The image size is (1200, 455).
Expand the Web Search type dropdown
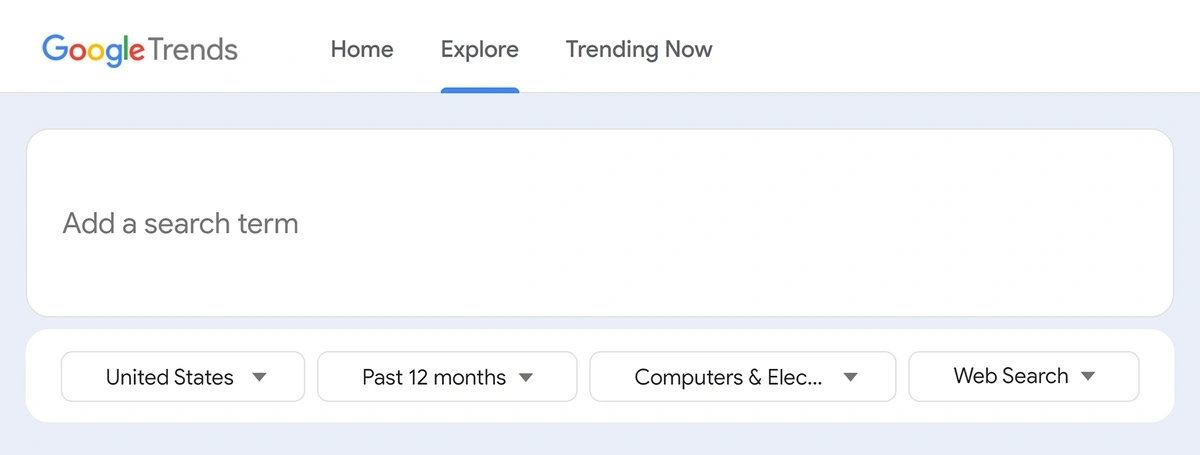[x=1024, y=376]
